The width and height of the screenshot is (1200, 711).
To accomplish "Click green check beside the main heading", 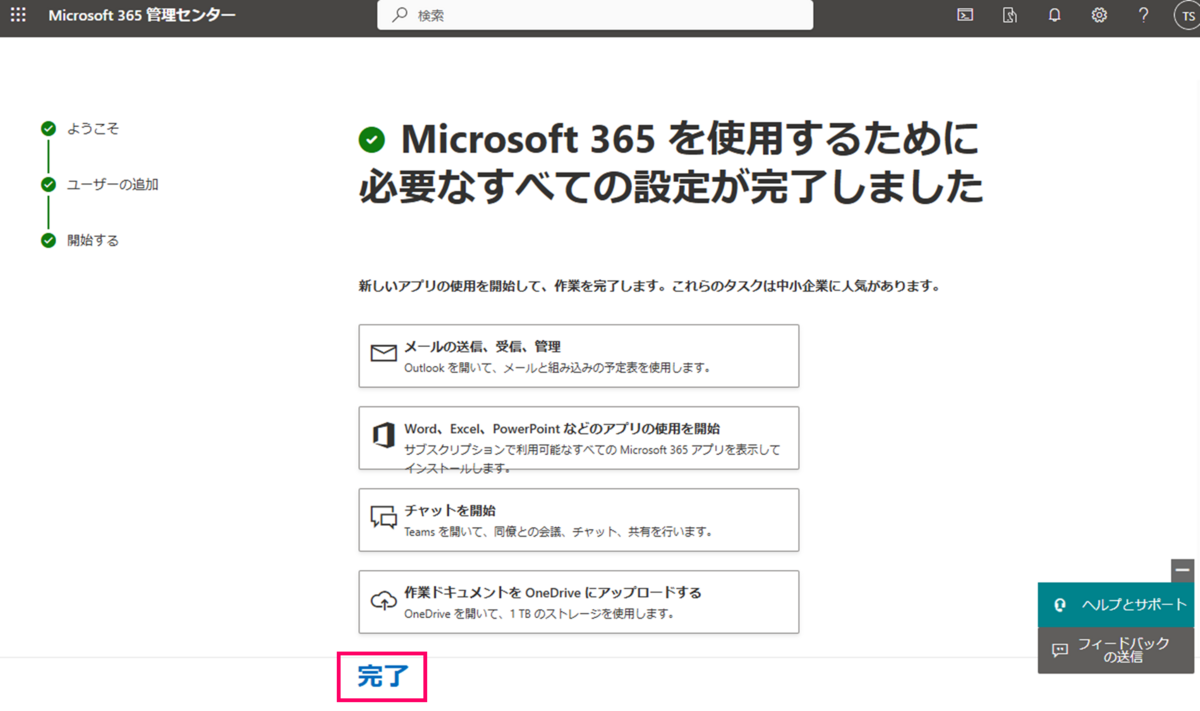I will (372, 141).
